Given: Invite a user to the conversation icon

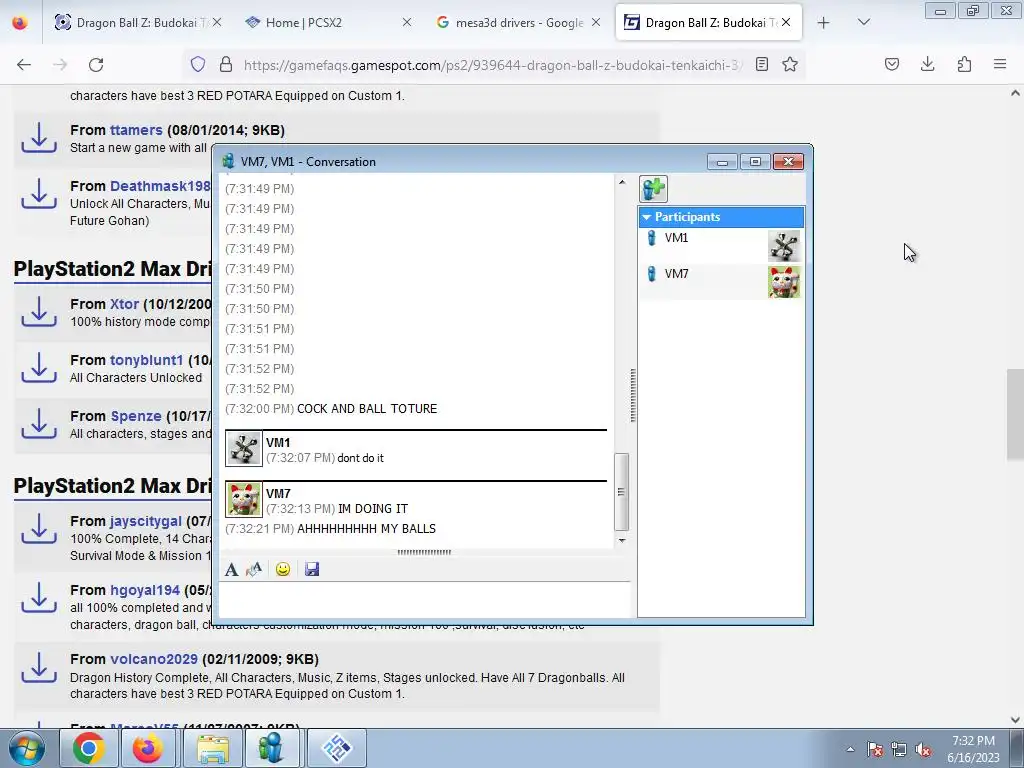Looking at the screenshot, I should [x=653, y=189].
